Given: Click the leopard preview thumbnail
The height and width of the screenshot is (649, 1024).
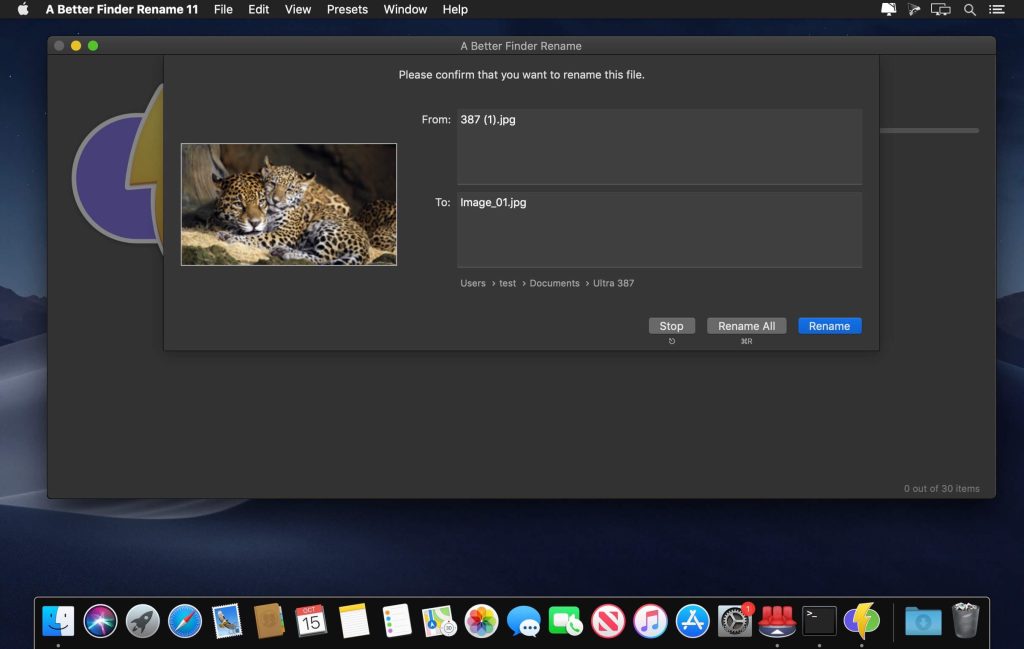Looking at the screenshot, I should click(x=289, y=205).
